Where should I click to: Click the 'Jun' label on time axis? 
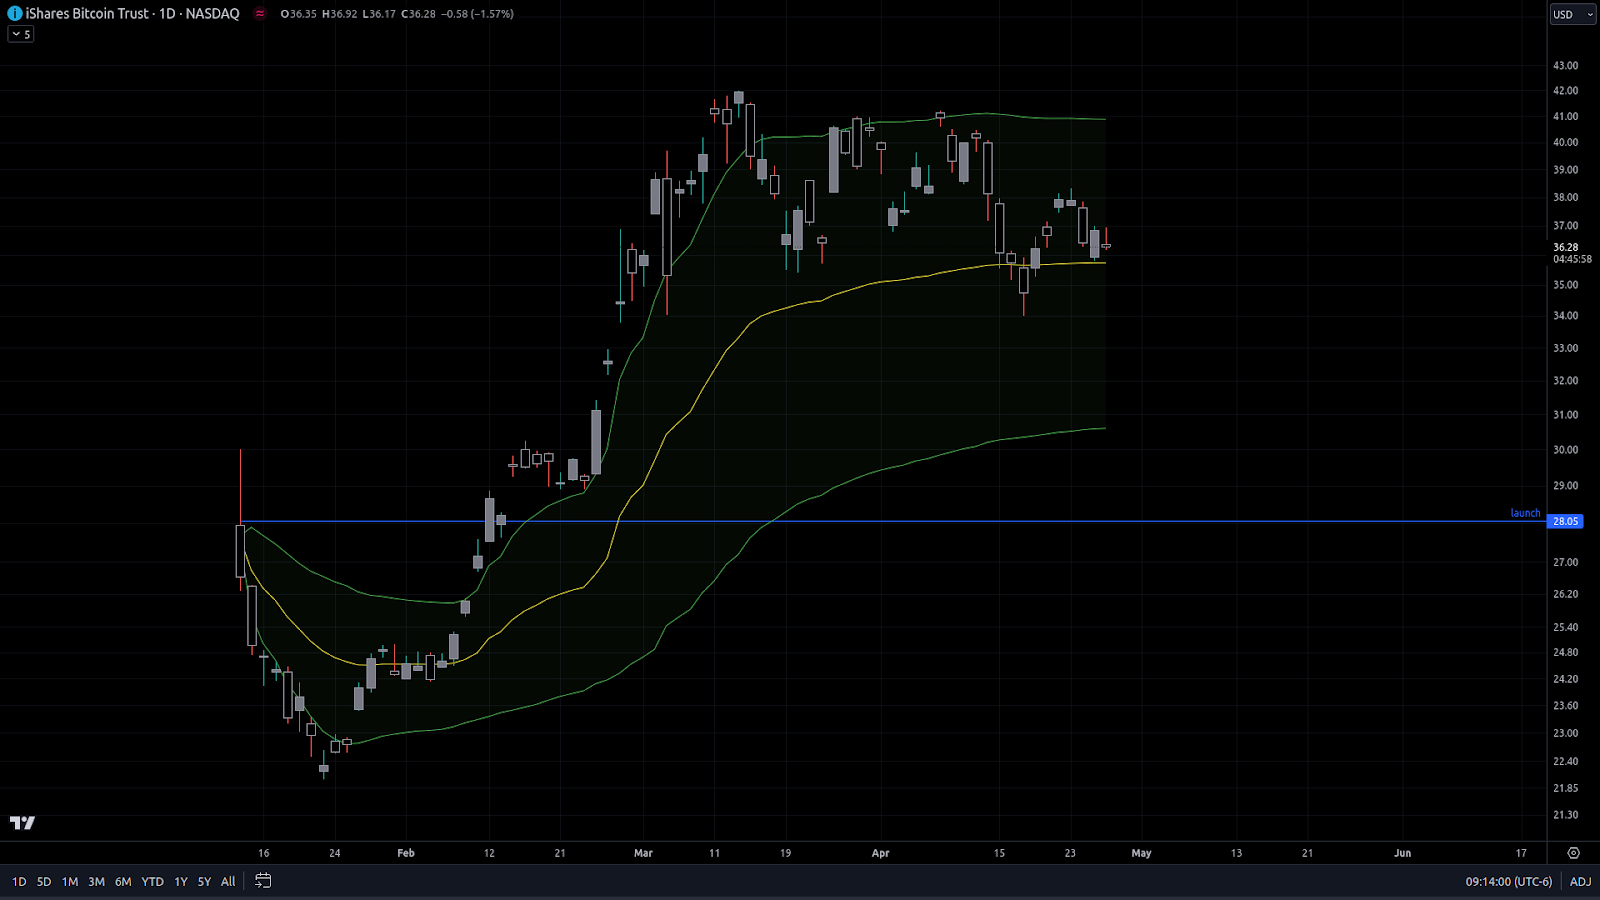click(1403, 853)
